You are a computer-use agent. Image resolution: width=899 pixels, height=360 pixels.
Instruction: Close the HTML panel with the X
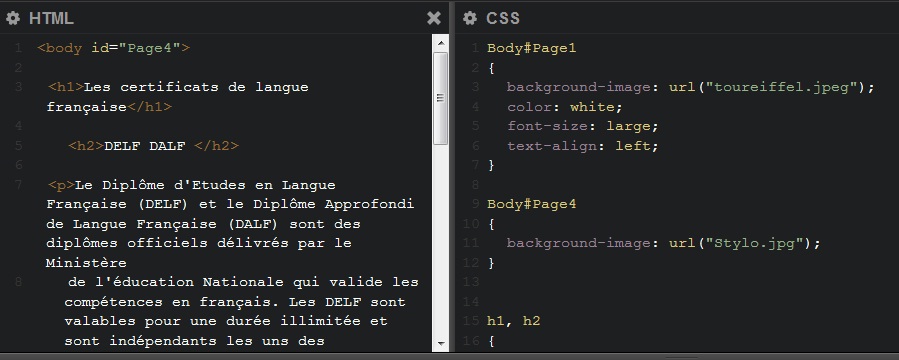tap(434, 18)
